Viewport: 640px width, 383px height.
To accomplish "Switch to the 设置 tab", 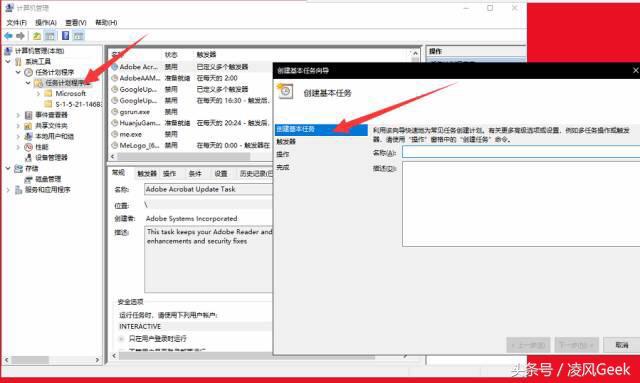I will tap(221, 174).
